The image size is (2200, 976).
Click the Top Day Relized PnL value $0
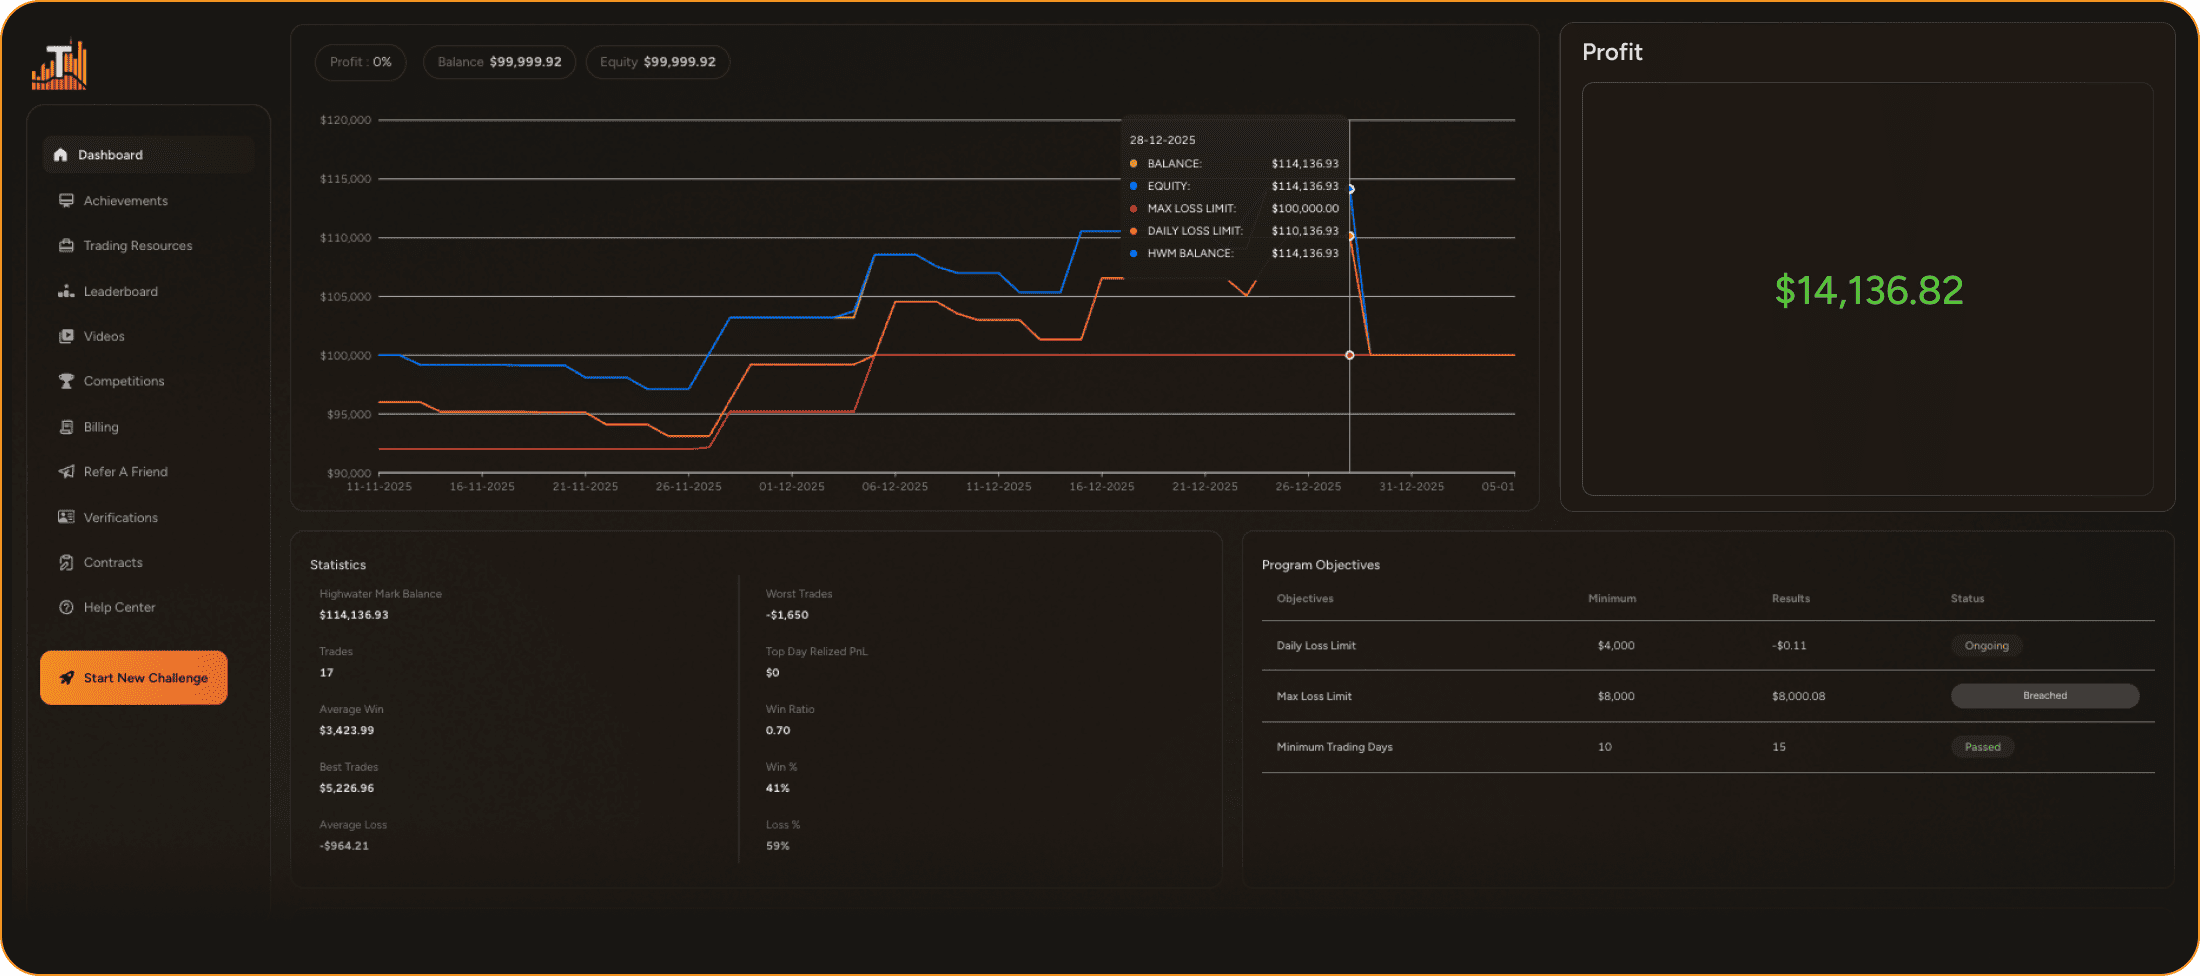(x=772, y=673)
